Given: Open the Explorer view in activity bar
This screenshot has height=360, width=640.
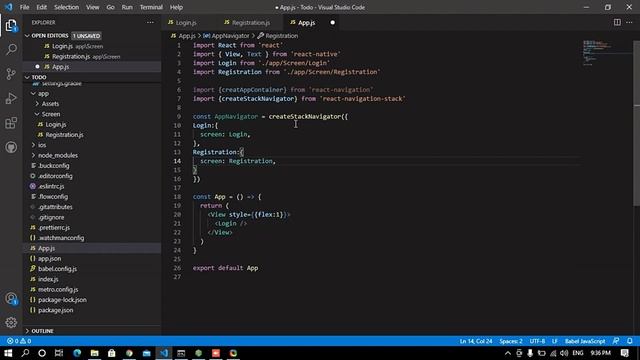Looking at the screenshot, I should 11,26.
